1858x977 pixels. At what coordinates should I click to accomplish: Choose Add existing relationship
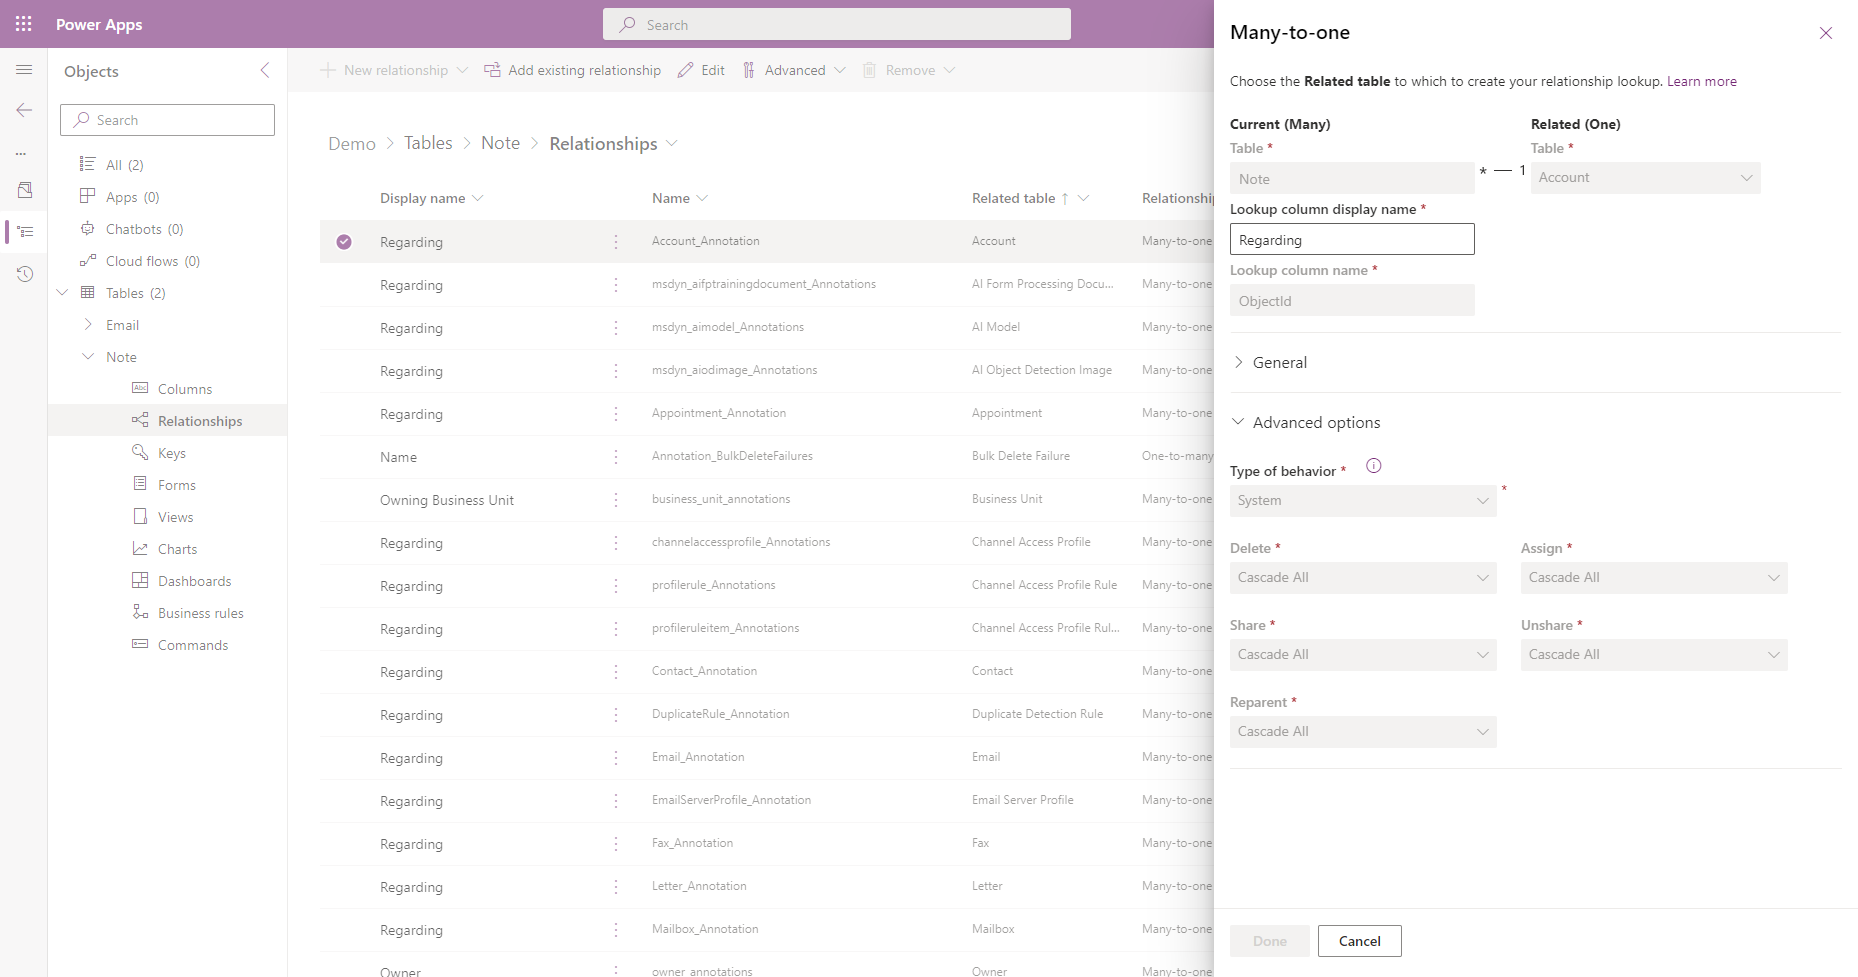pos(572,70)
